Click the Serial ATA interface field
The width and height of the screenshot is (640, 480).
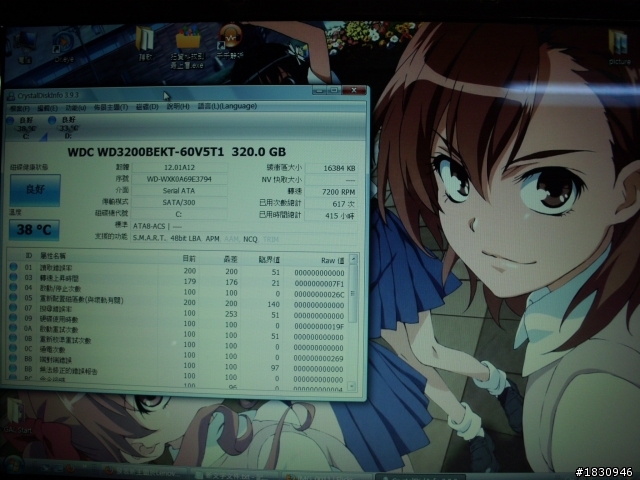(x=179, y=191)
